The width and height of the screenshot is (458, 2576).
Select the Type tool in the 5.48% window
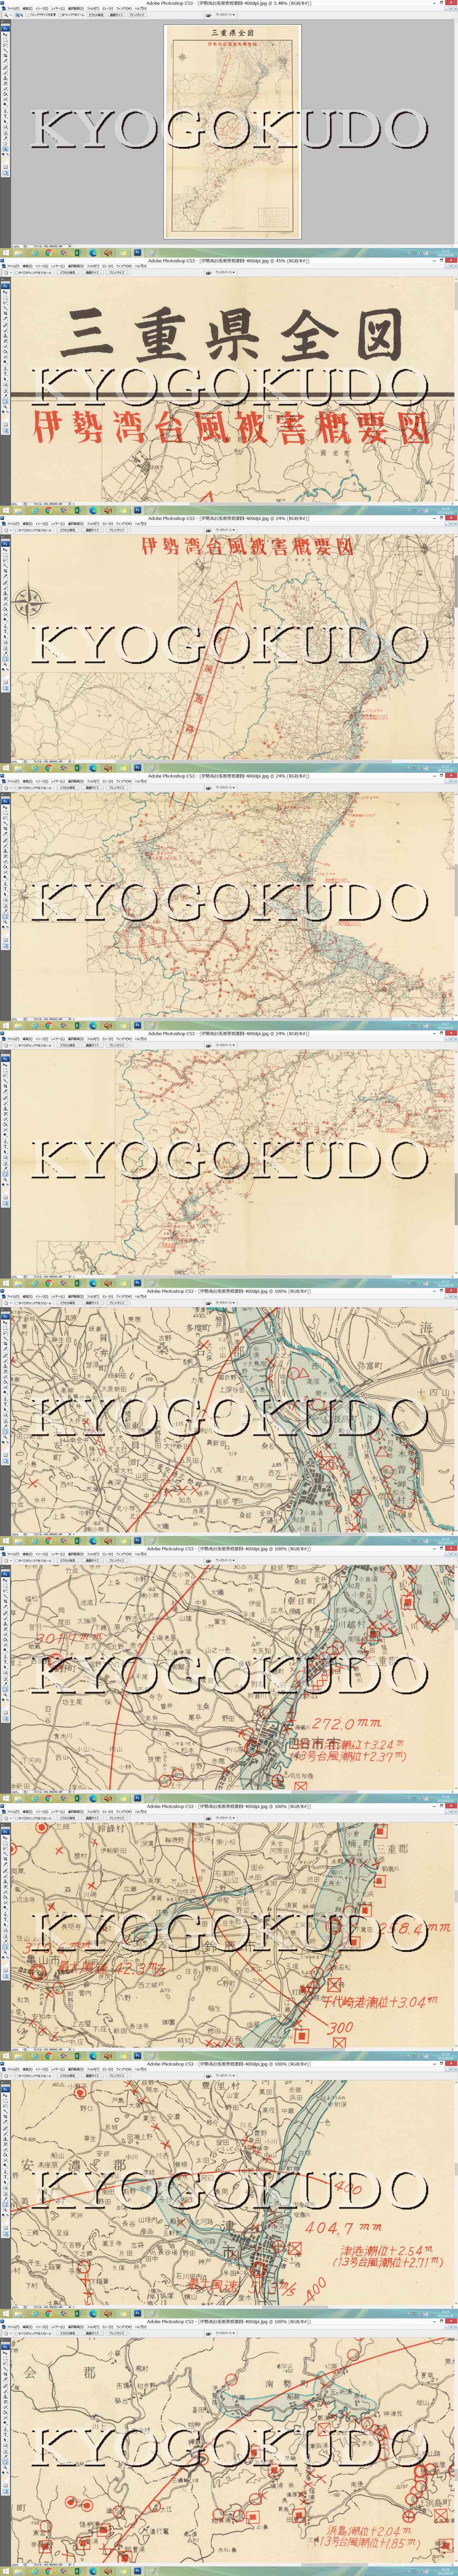tap(5, 116)
